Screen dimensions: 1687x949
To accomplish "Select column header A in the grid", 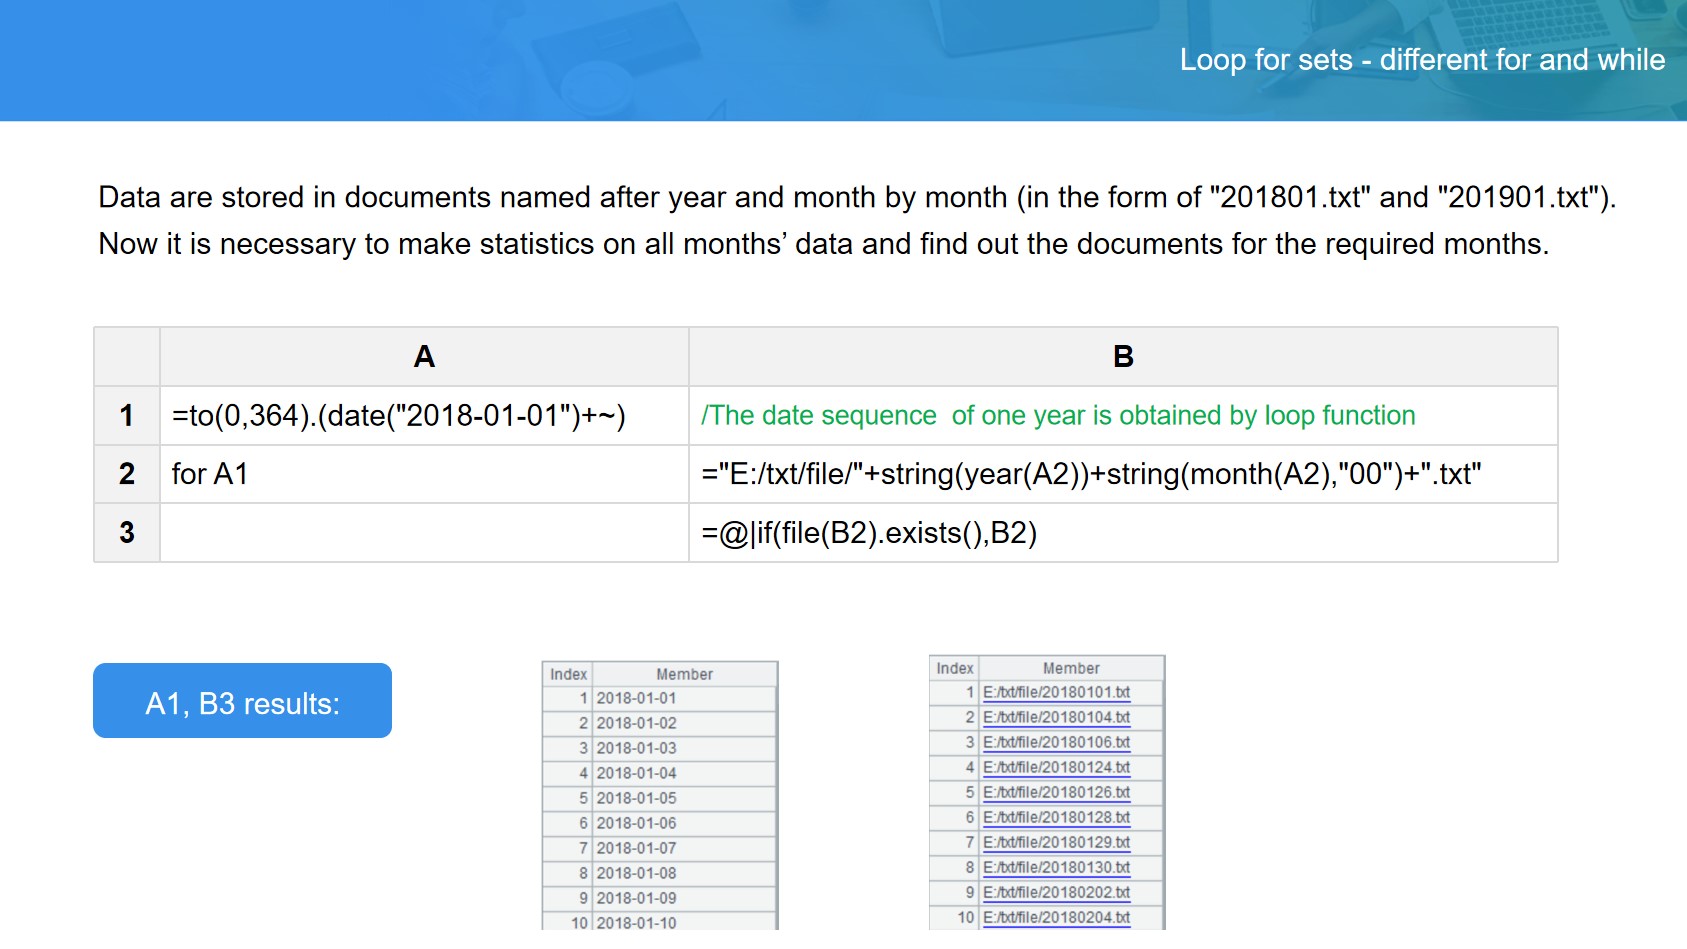I will (424, 357).
